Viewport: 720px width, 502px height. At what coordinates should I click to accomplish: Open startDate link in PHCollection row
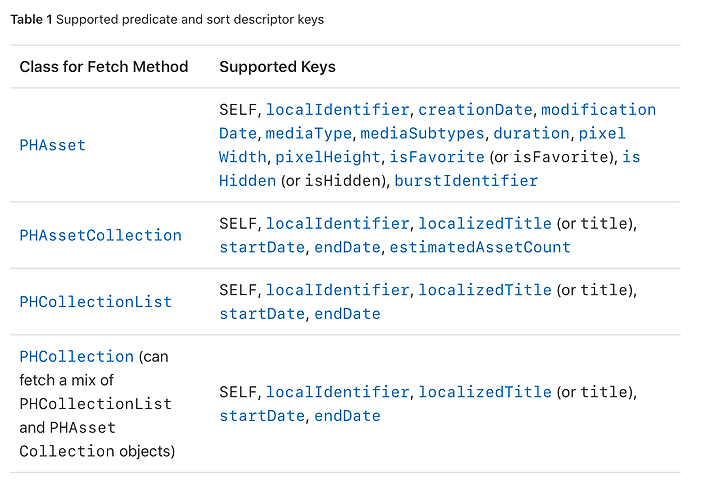pyautogui.click(x=262, y=416)
